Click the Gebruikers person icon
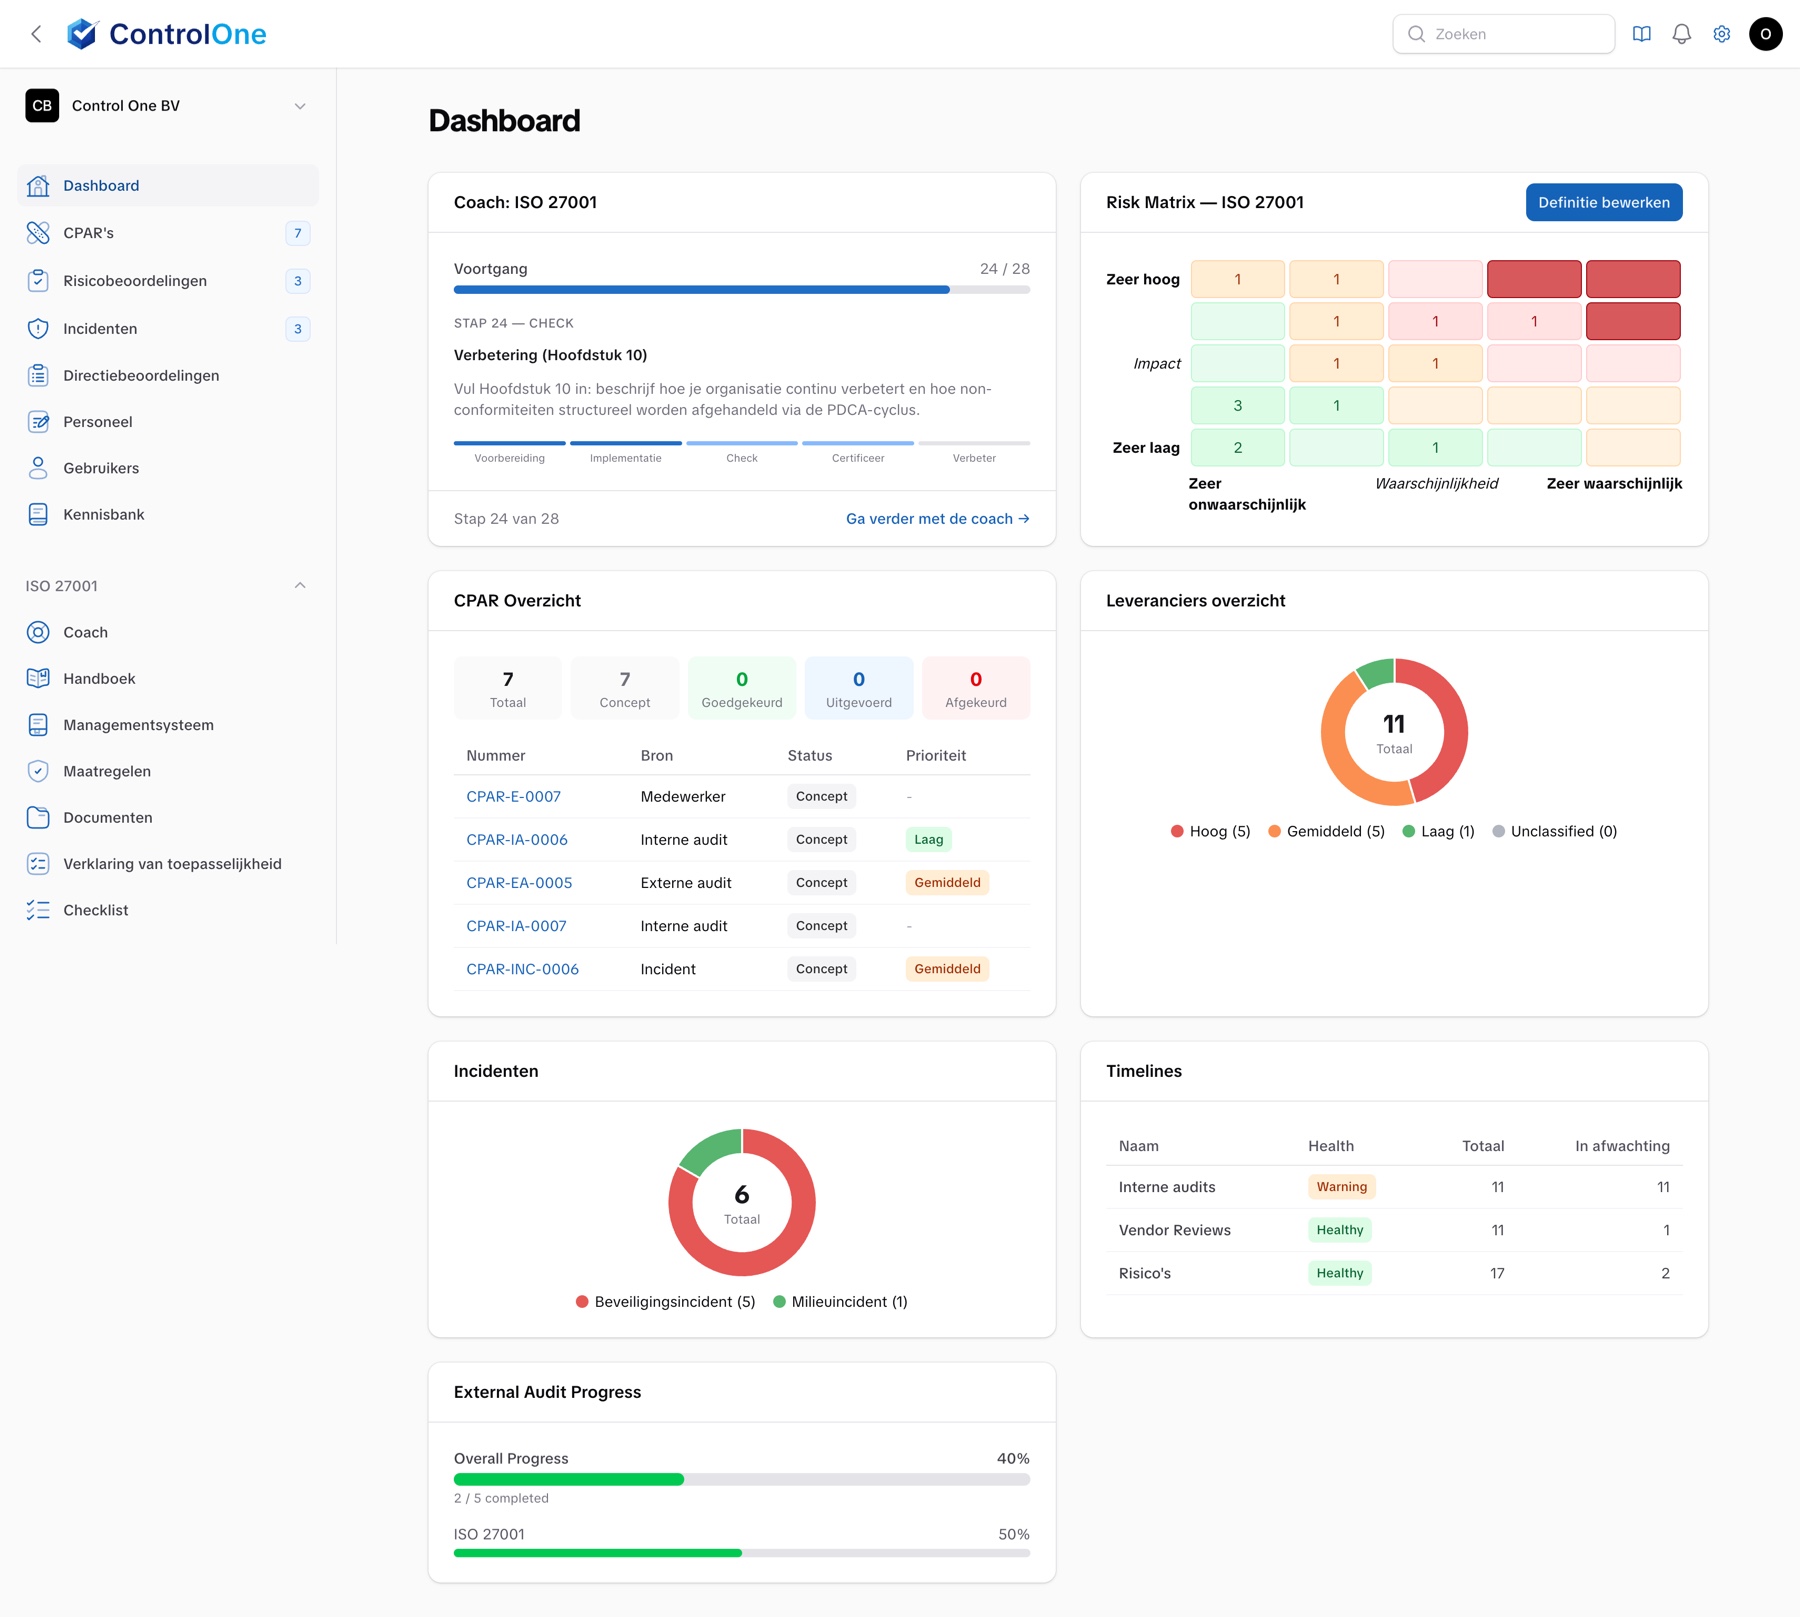1800x1617 pixels. pos(38,468)
